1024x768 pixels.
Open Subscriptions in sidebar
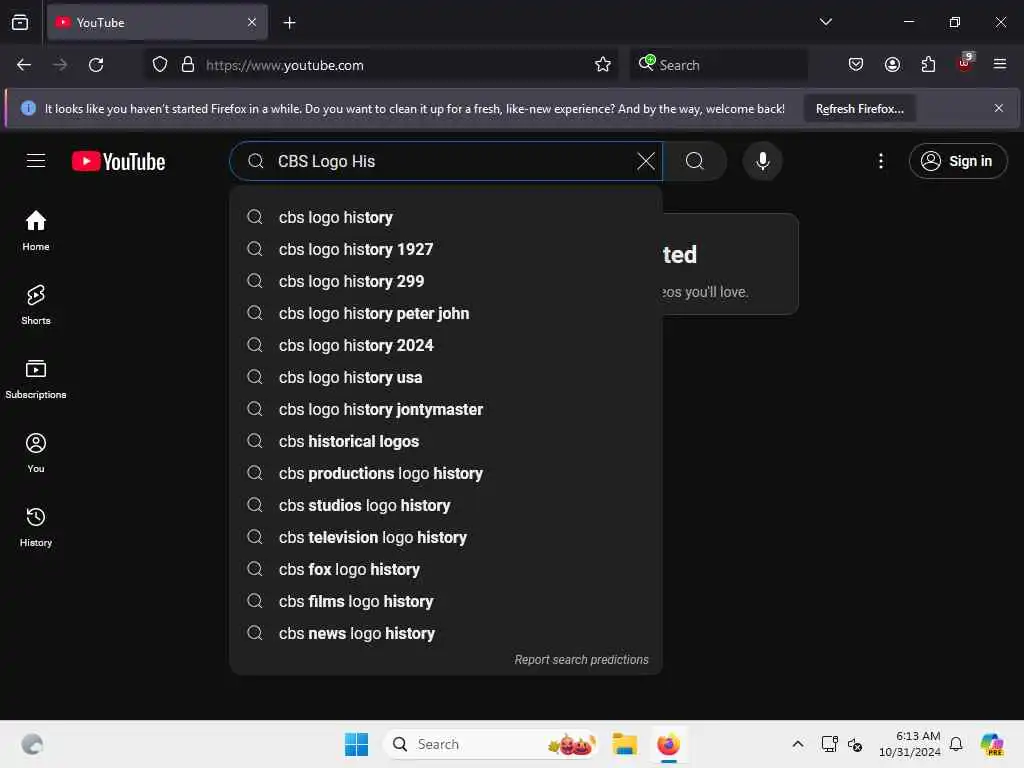[36, 379]
